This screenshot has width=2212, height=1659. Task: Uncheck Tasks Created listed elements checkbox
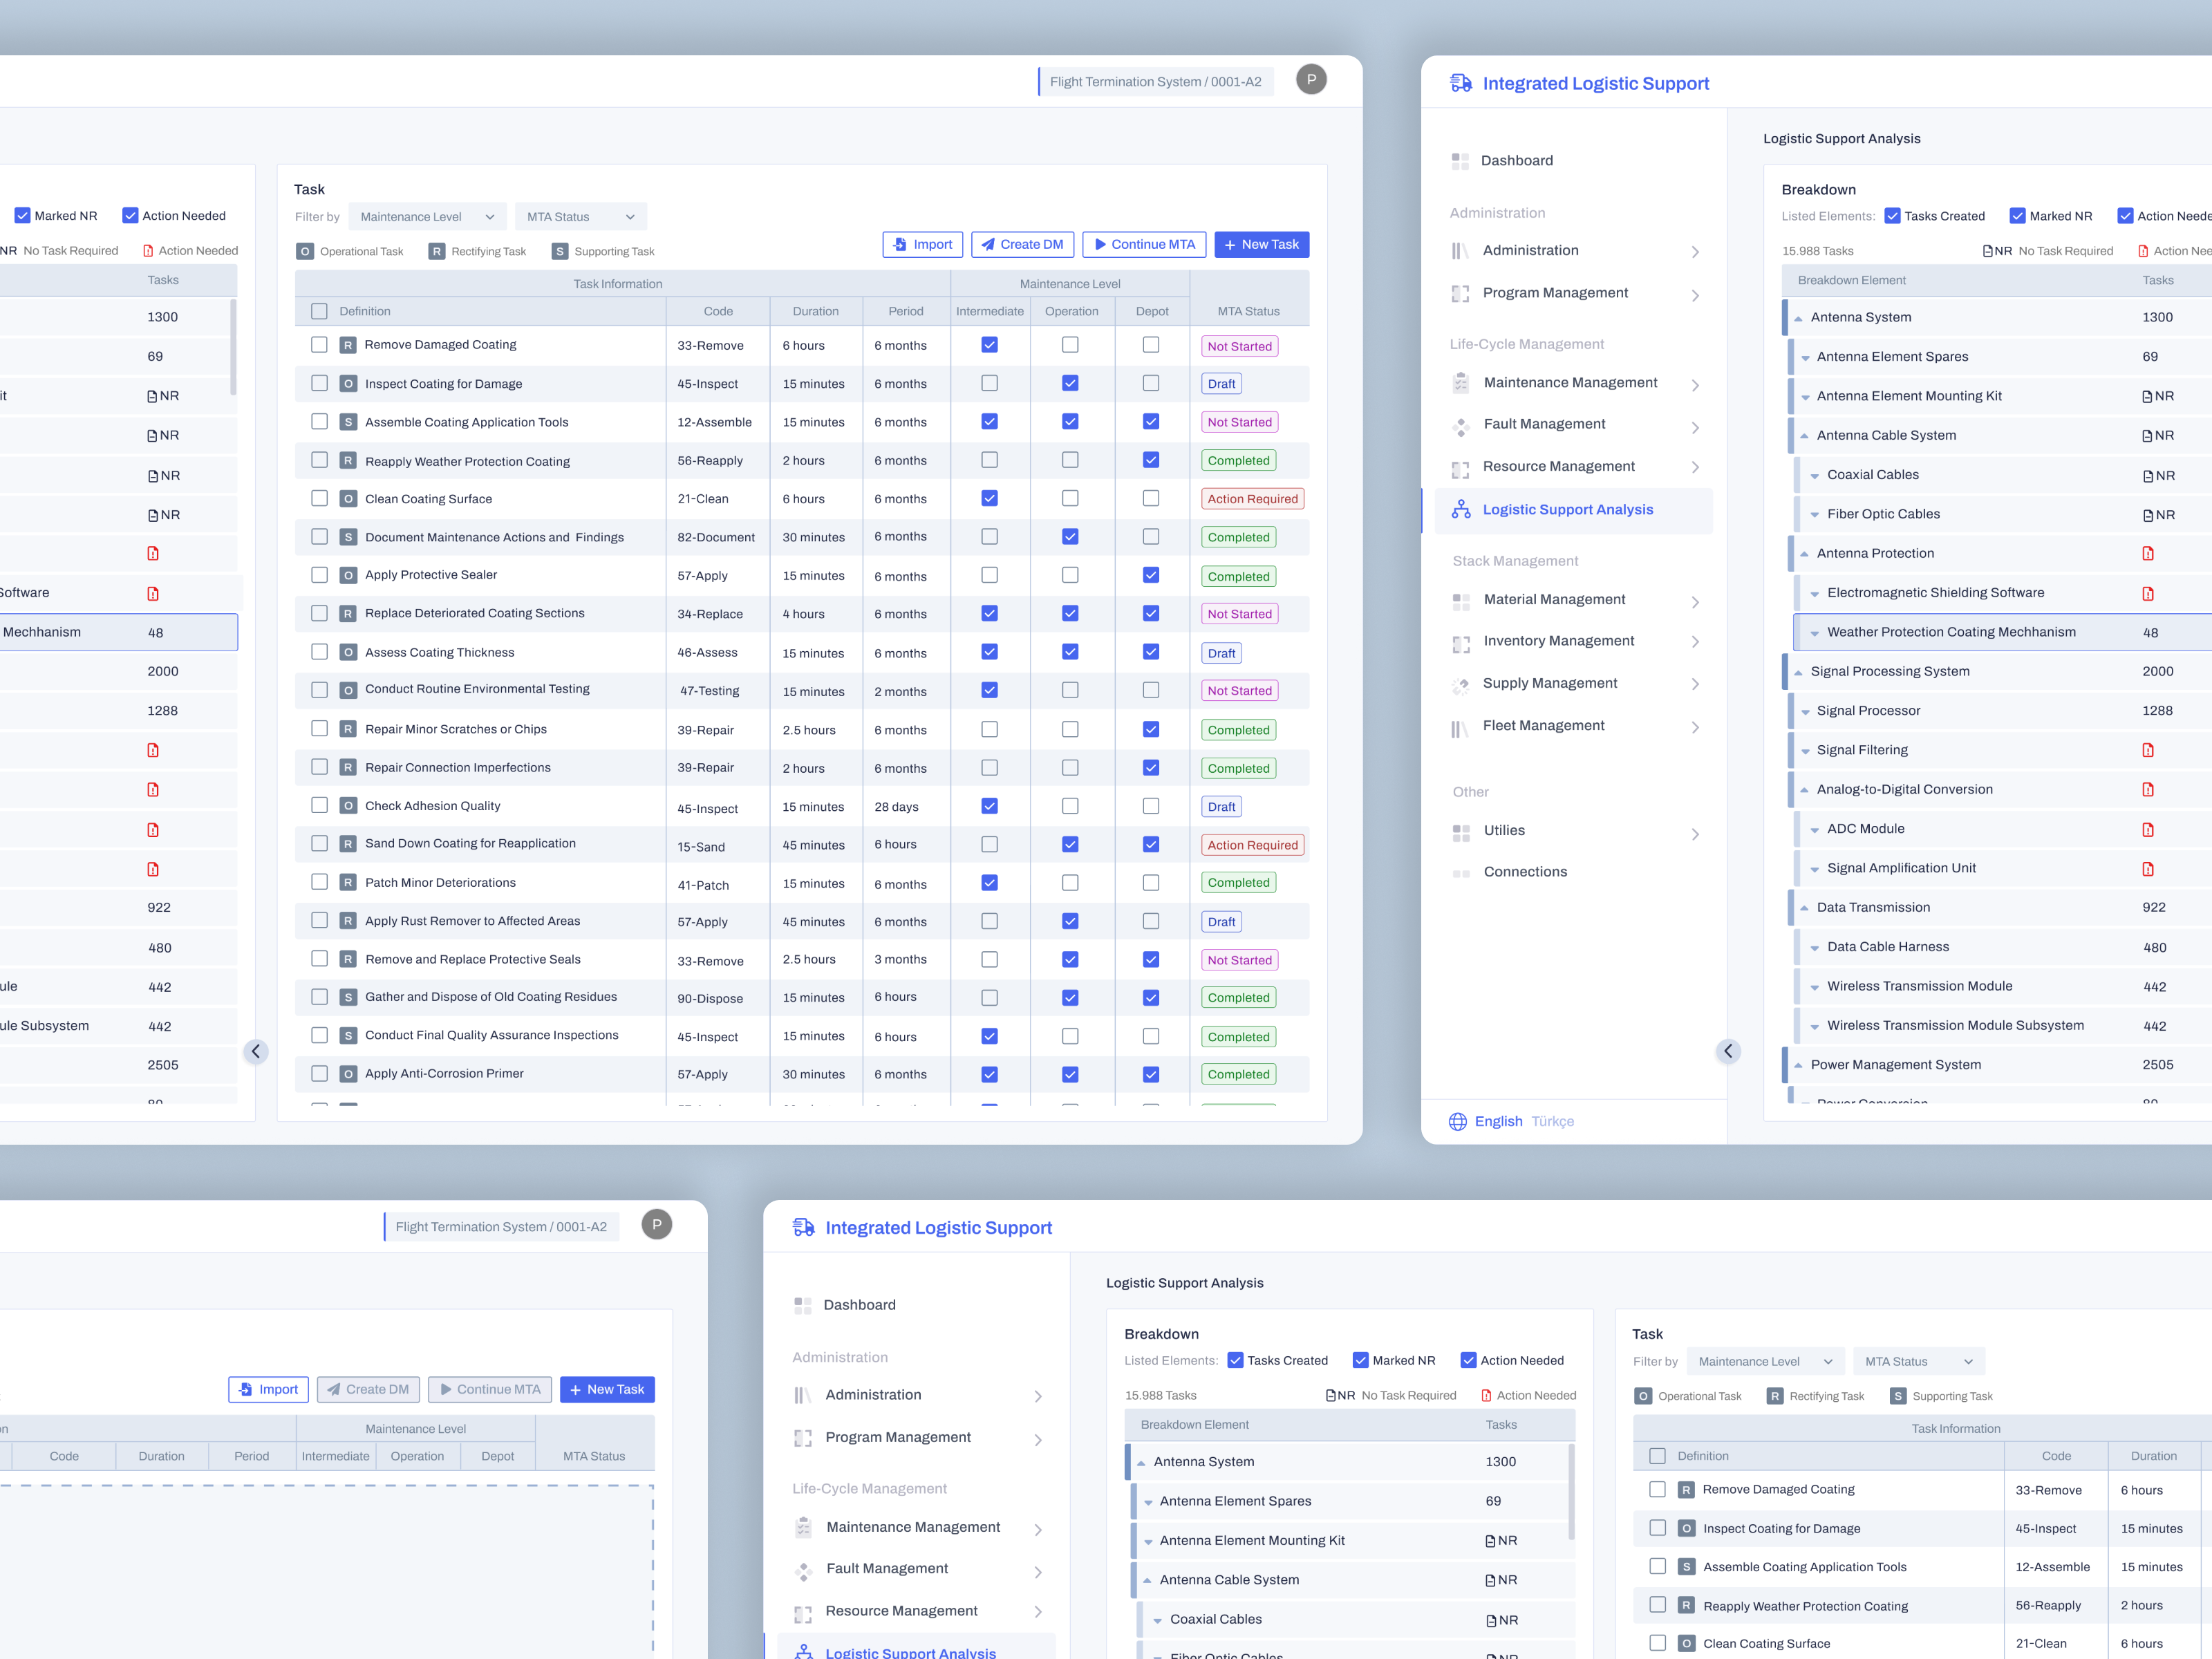[1892, 216]
